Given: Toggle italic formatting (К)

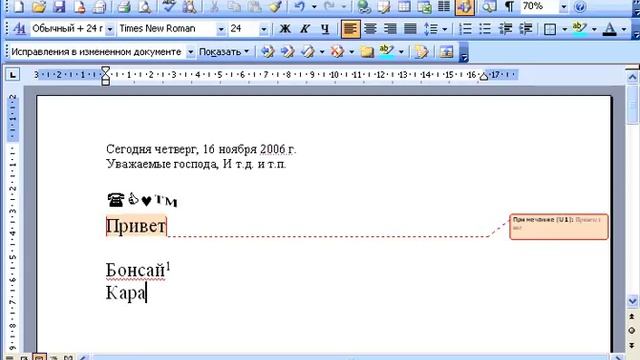Looking at the screenshot, I should coord(304,29).
